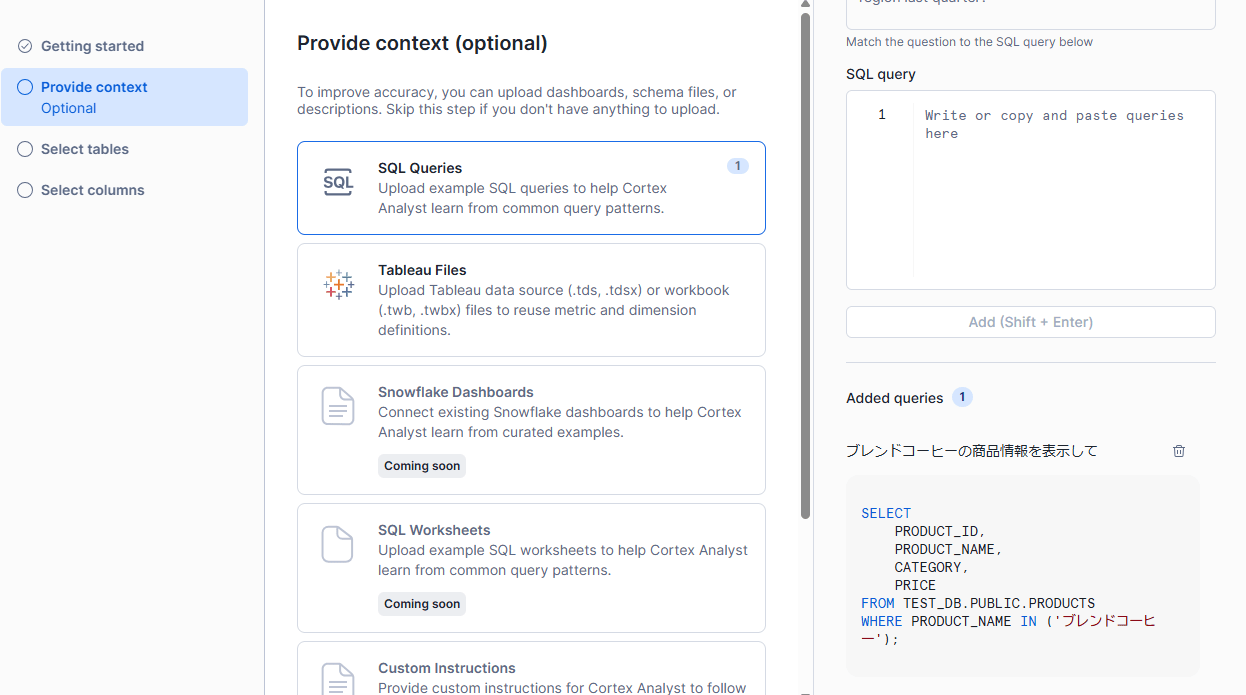
Task: Click the Custom Instructions document icon
Action: click(x=338, y=680)
